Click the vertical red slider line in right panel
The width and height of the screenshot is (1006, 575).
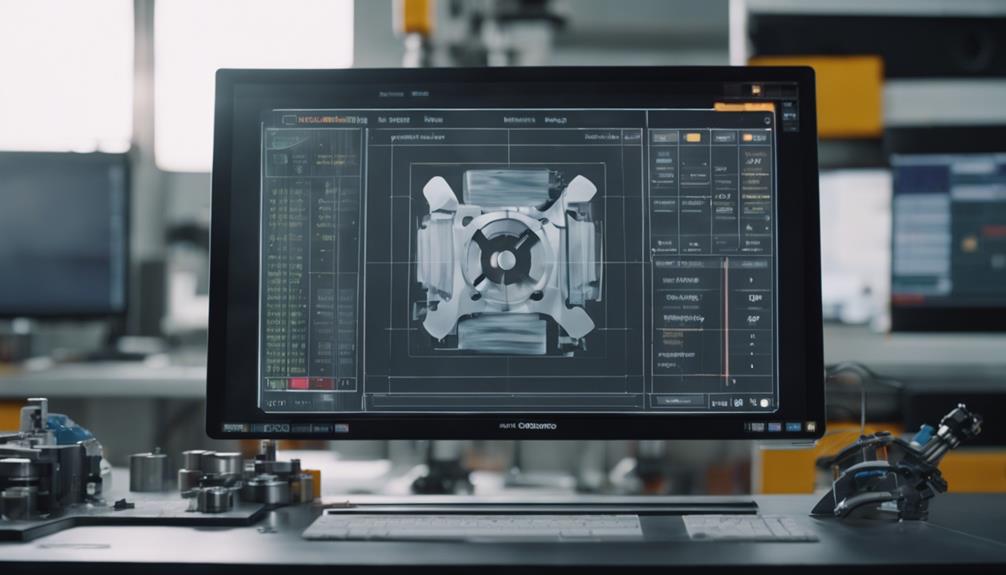point(726,322)
